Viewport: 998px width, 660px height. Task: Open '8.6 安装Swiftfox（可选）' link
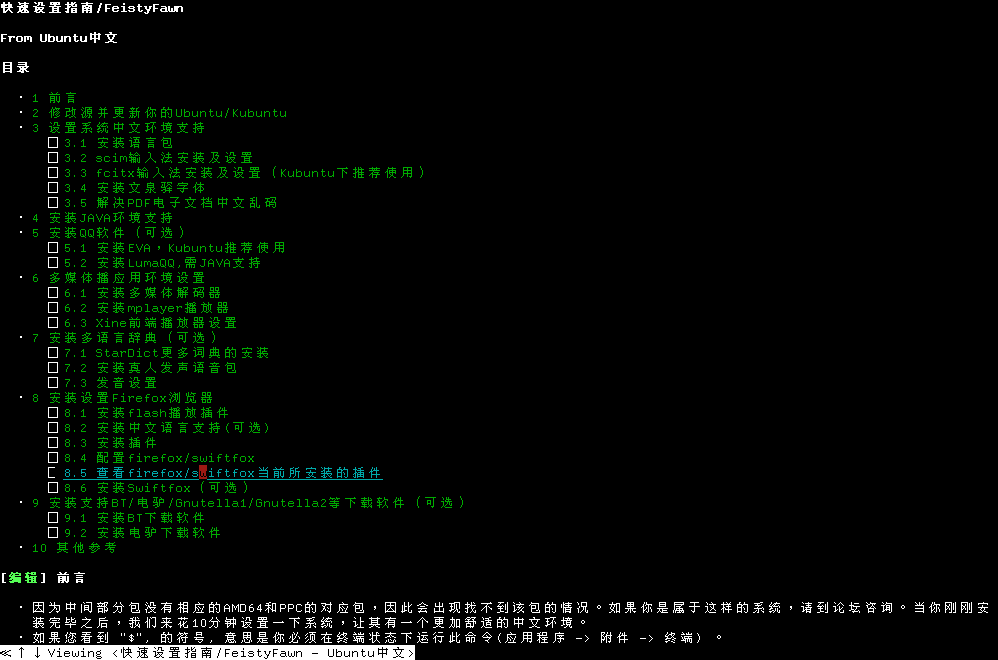[x=156, y=488]
